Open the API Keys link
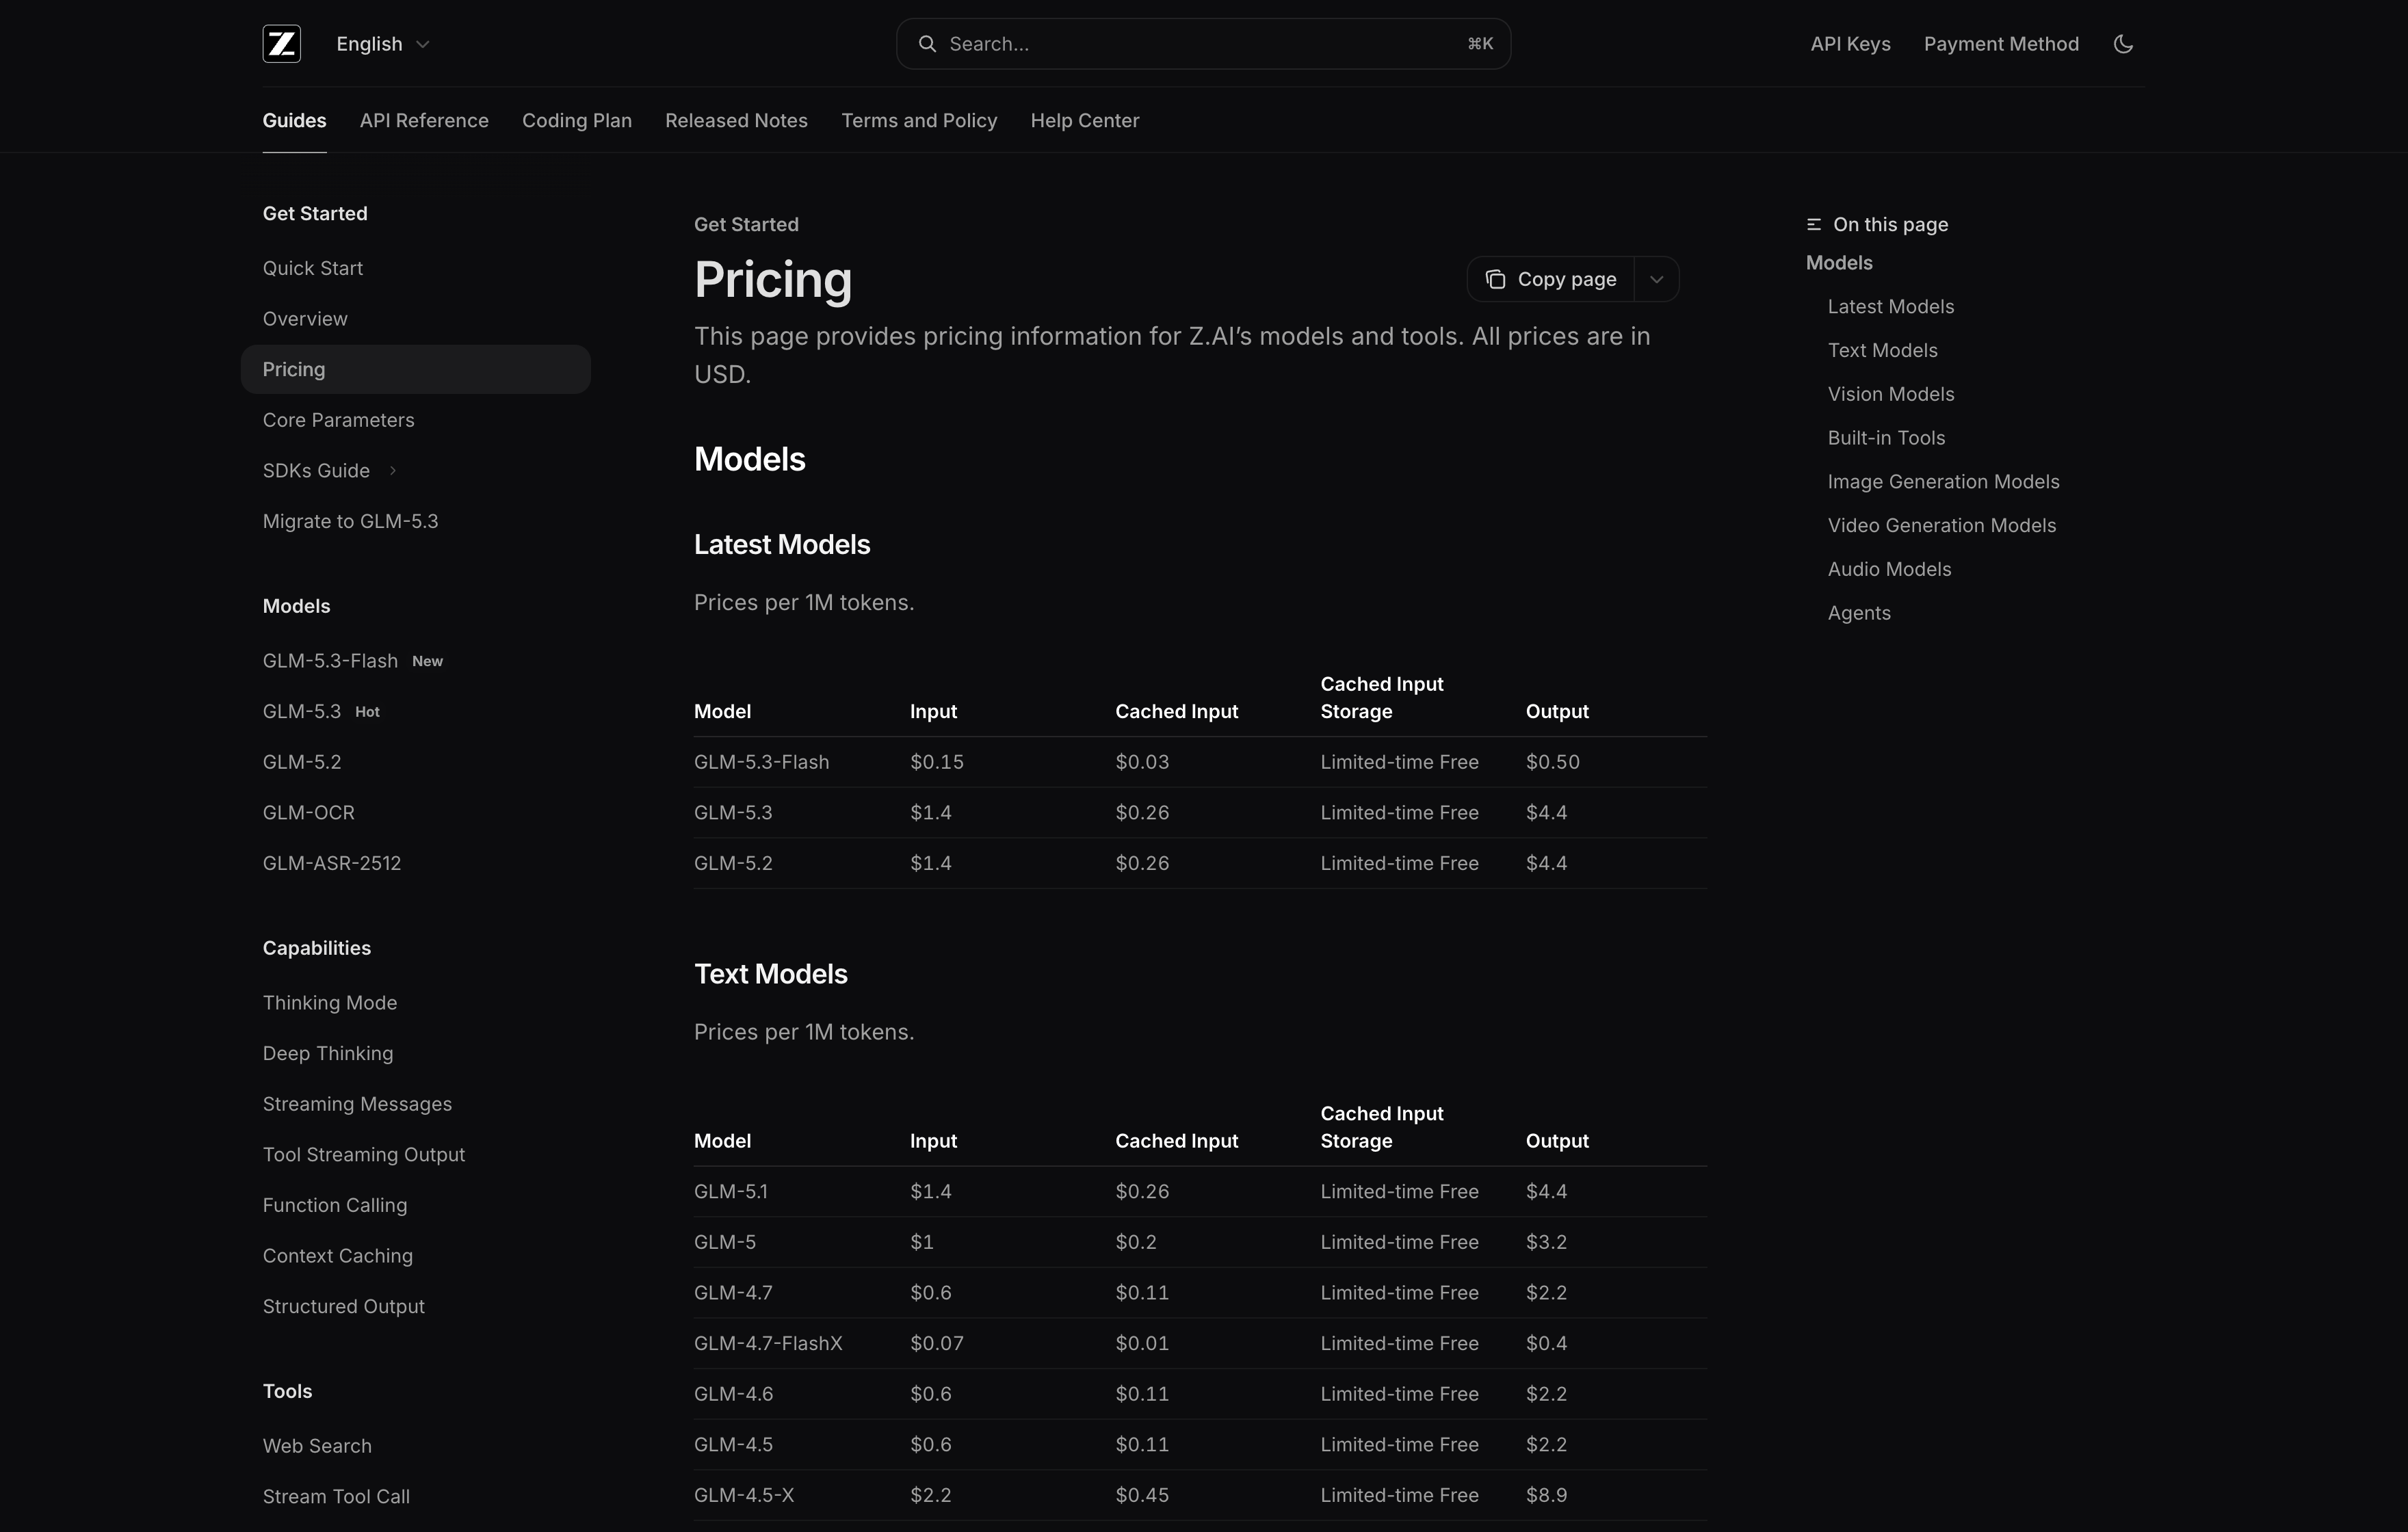The height and width of the screenshot is (1532, 2408). point(1850,44)
